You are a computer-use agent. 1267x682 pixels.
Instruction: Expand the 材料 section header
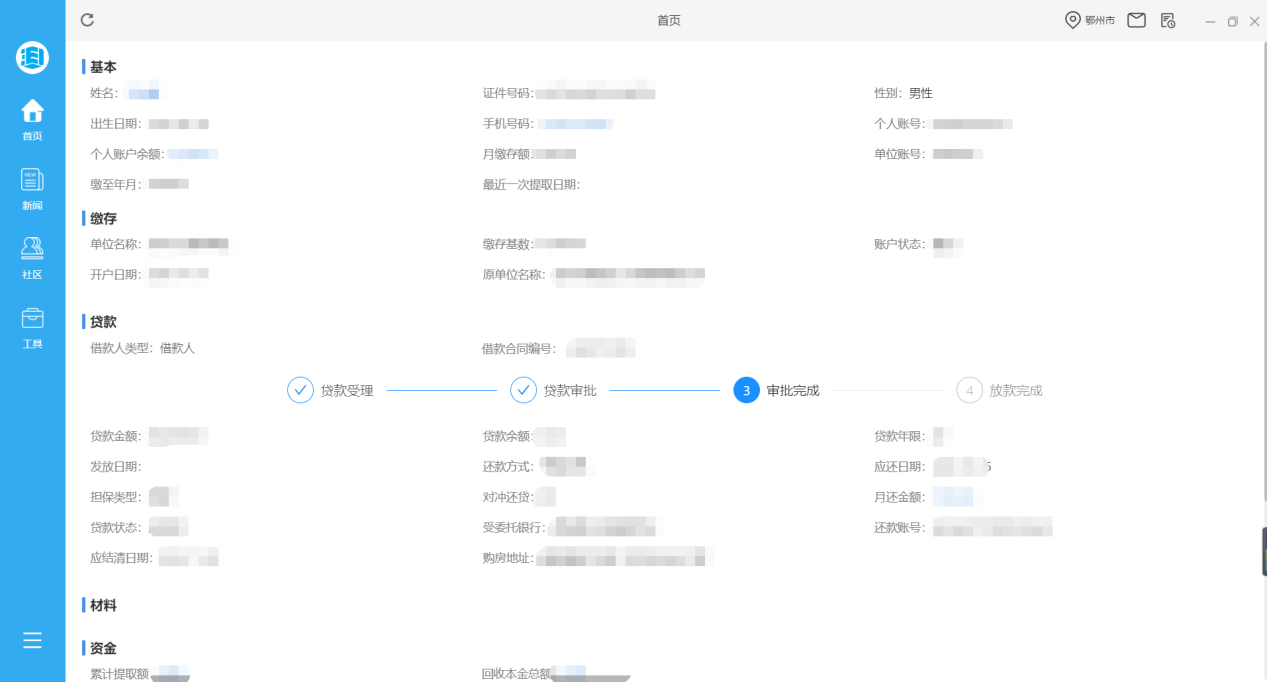pyautogui.click(x=101, y=605)
